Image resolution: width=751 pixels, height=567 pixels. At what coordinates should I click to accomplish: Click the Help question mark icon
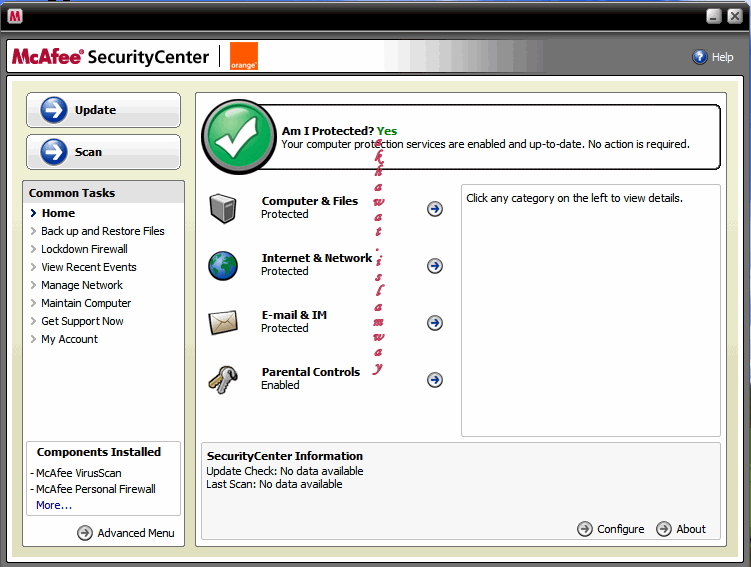700,57
